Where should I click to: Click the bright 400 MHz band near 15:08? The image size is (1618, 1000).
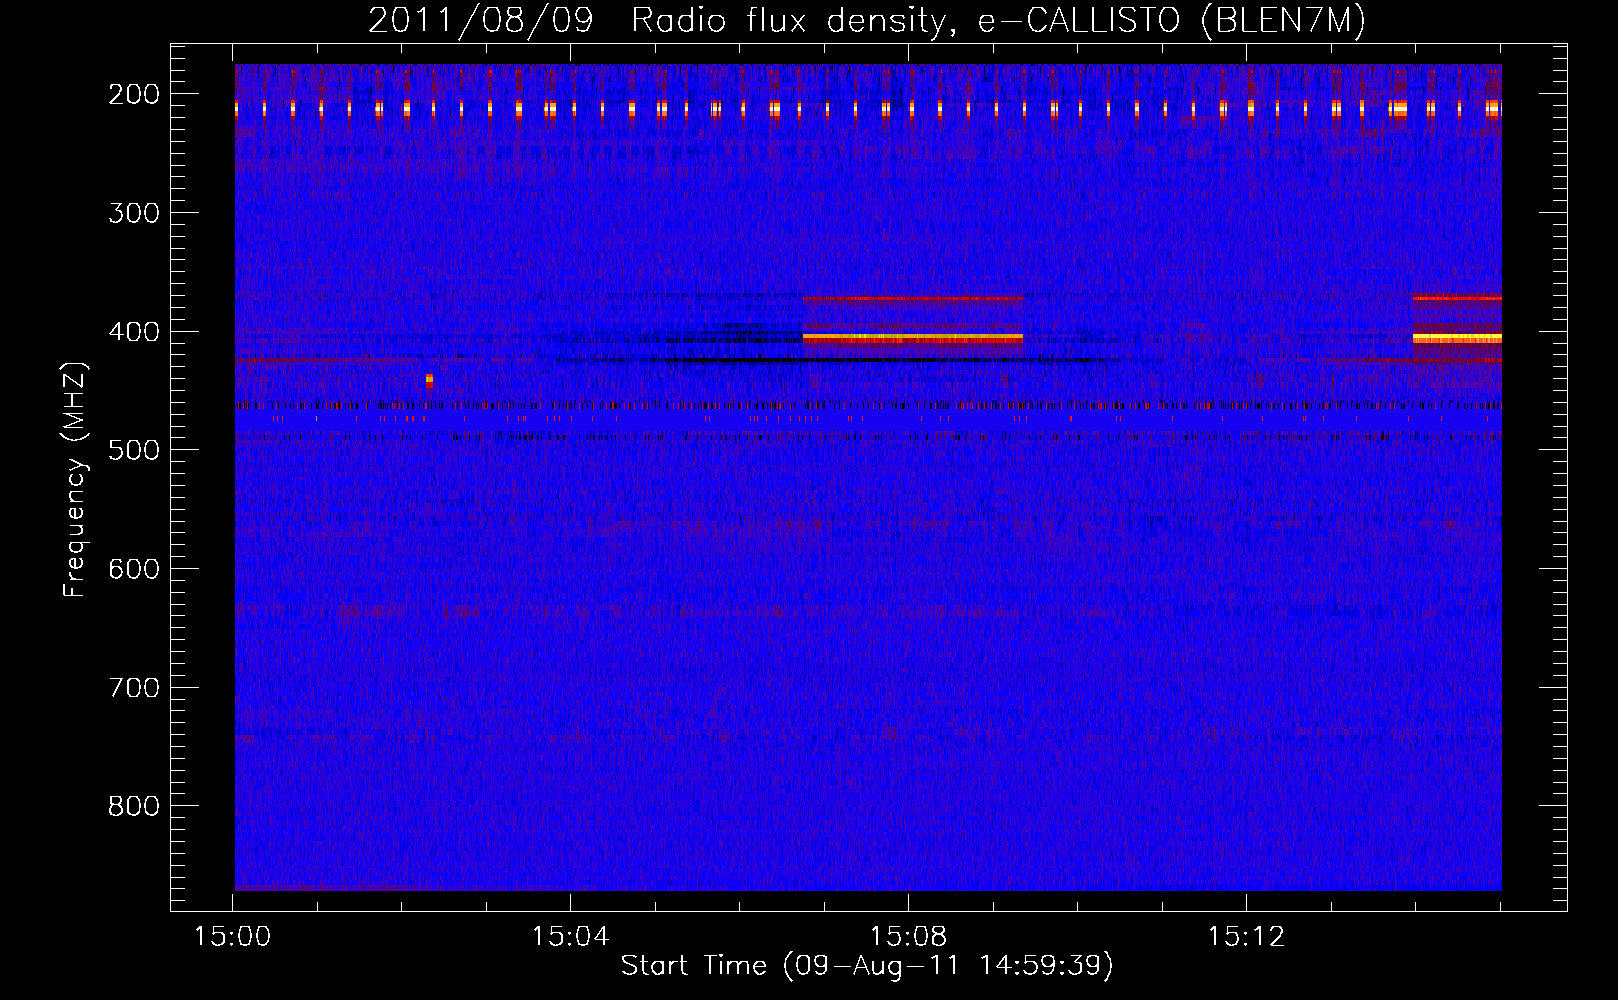tap(913, 339)
